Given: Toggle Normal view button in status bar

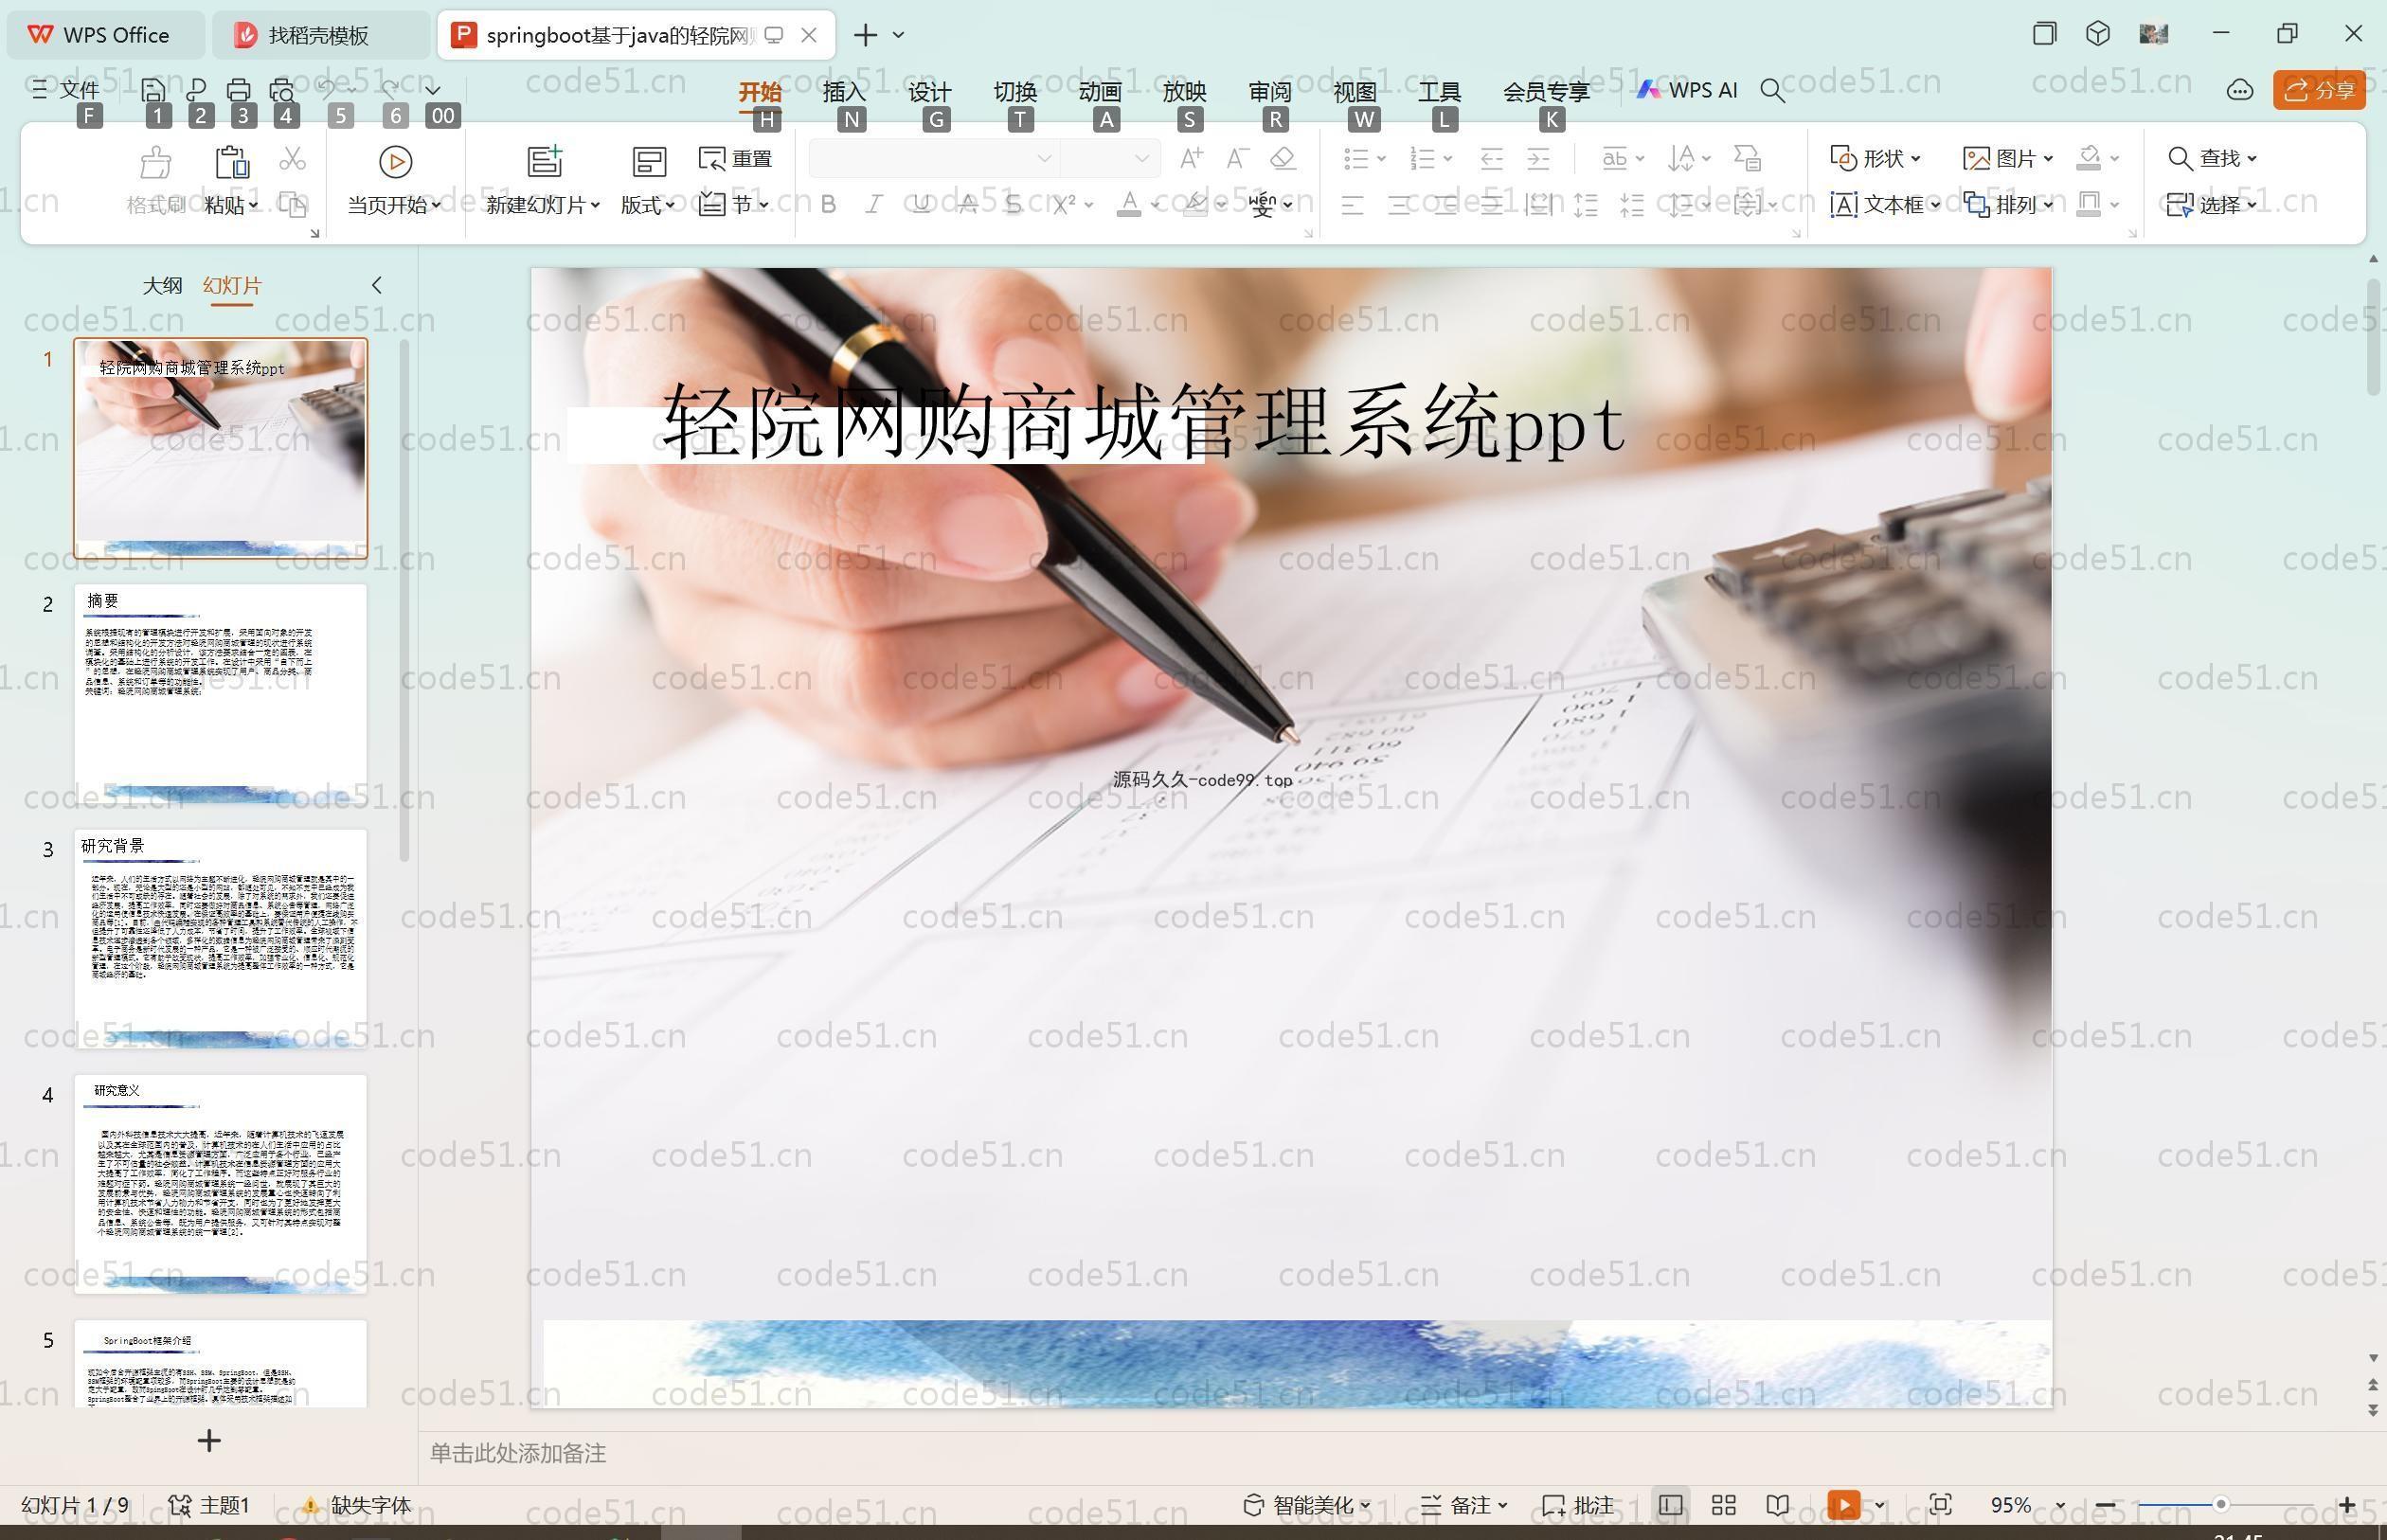Looking at the screenshot, I should click(1670, 1505).
